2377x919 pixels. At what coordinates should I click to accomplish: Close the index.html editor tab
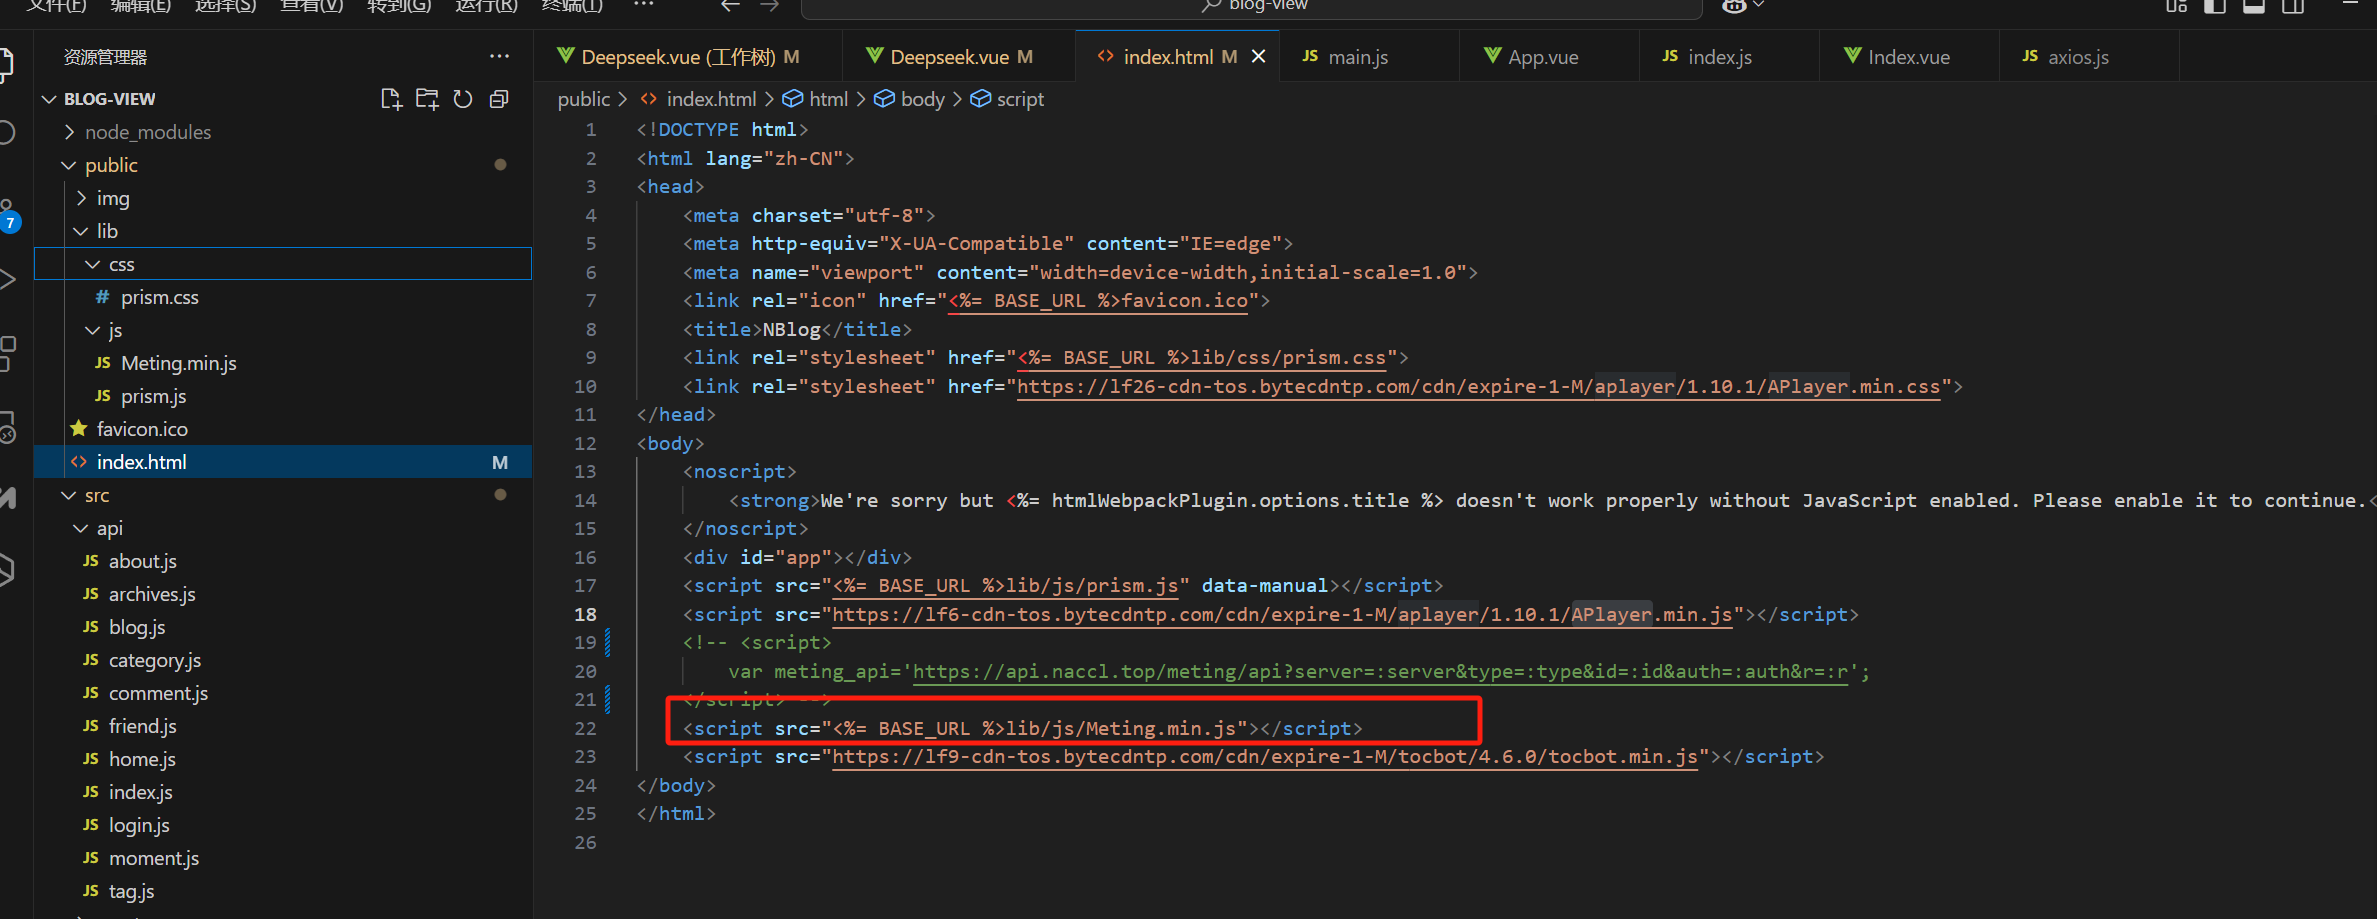[x=1258, y=57]
